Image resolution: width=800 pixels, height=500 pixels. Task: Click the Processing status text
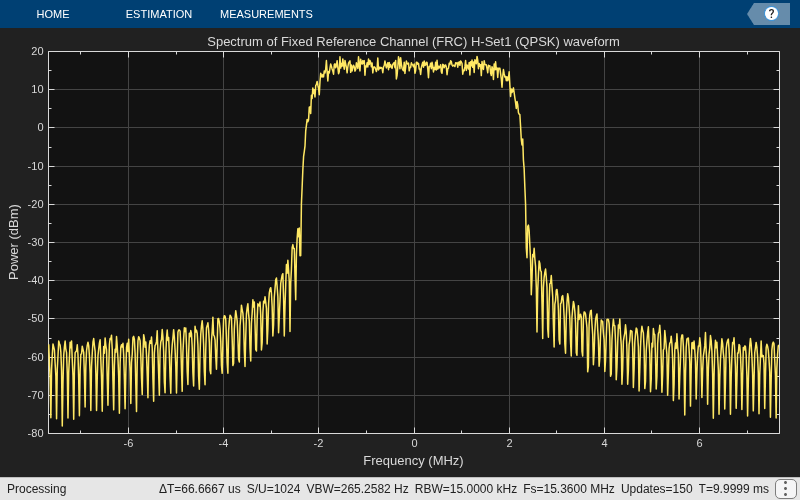click(37, 489)
